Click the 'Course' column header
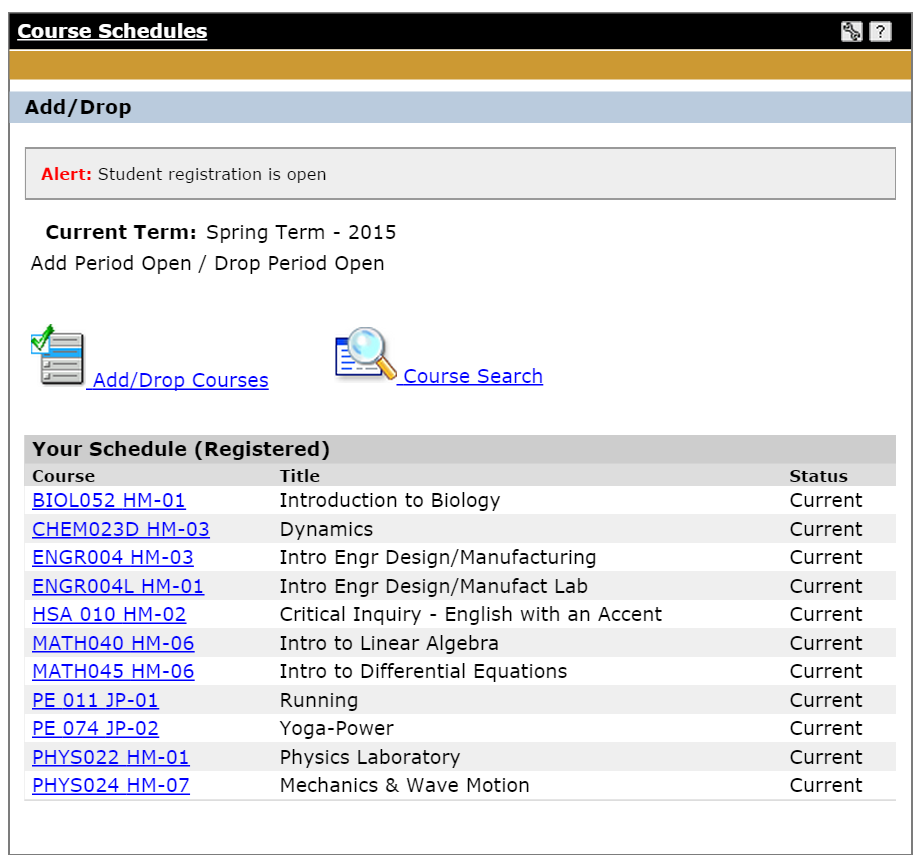 64,476
